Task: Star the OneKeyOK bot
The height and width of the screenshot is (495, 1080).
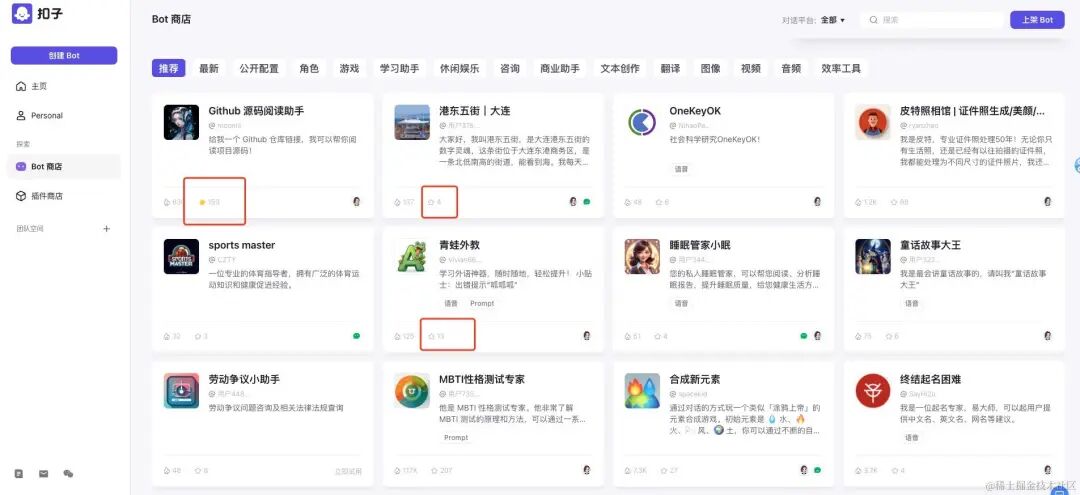Action: point(658,202)
